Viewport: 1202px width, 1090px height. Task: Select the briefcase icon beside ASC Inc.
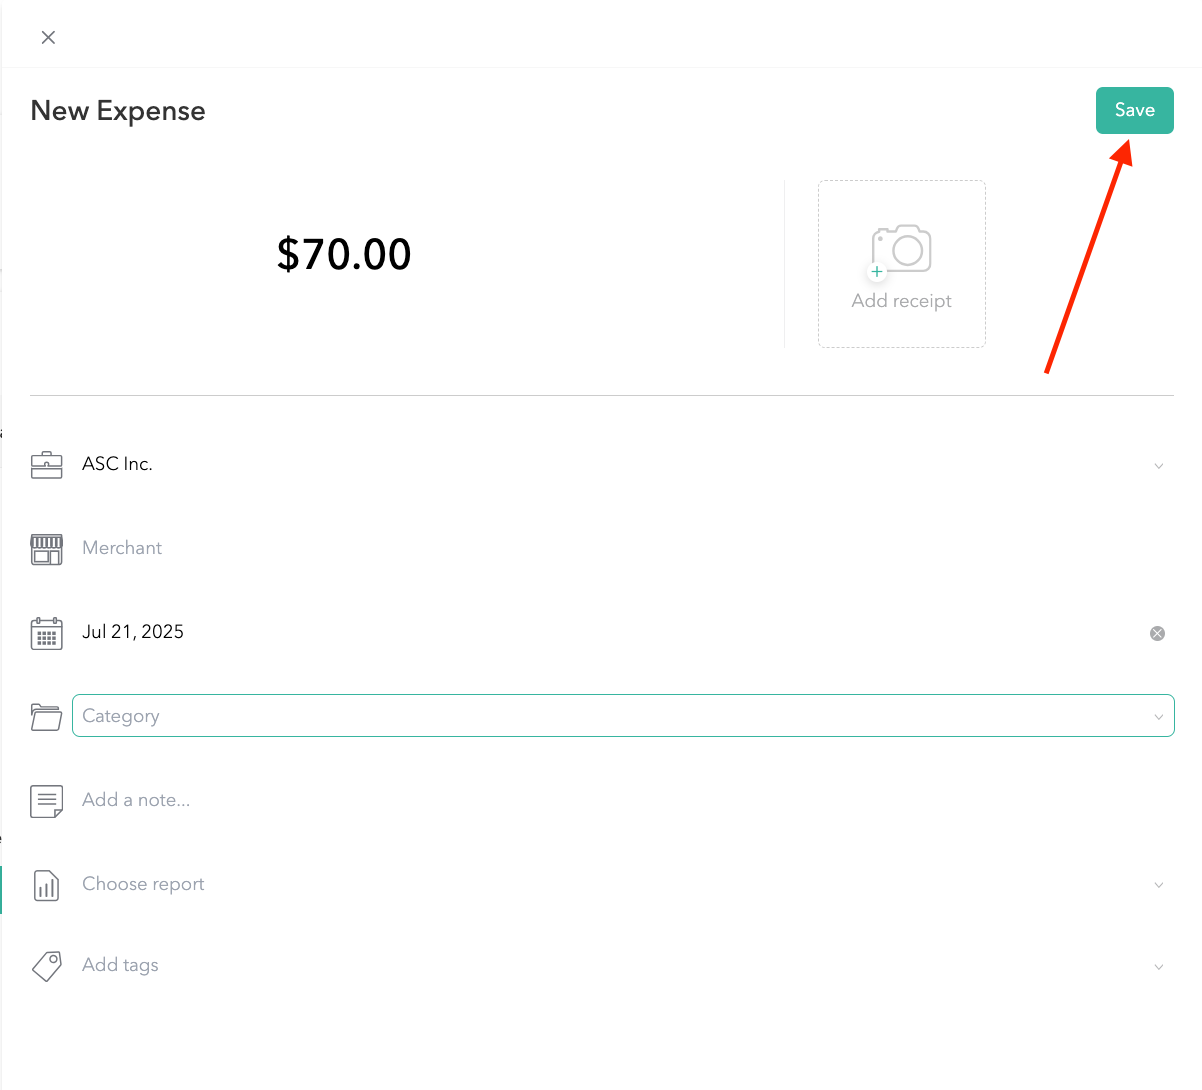(x=46, y=464)
